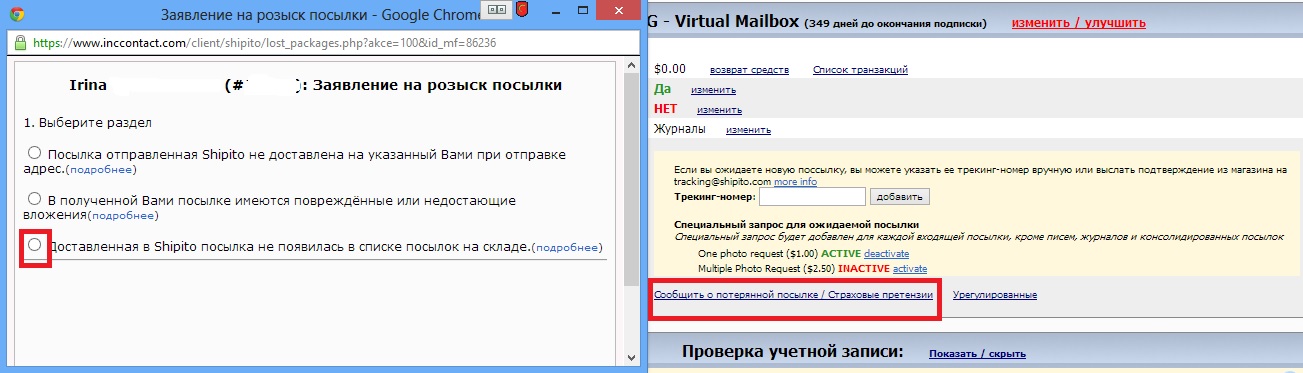Click '1. Выберите раздел' text
Screen dimensions: 1303x373
88,122
